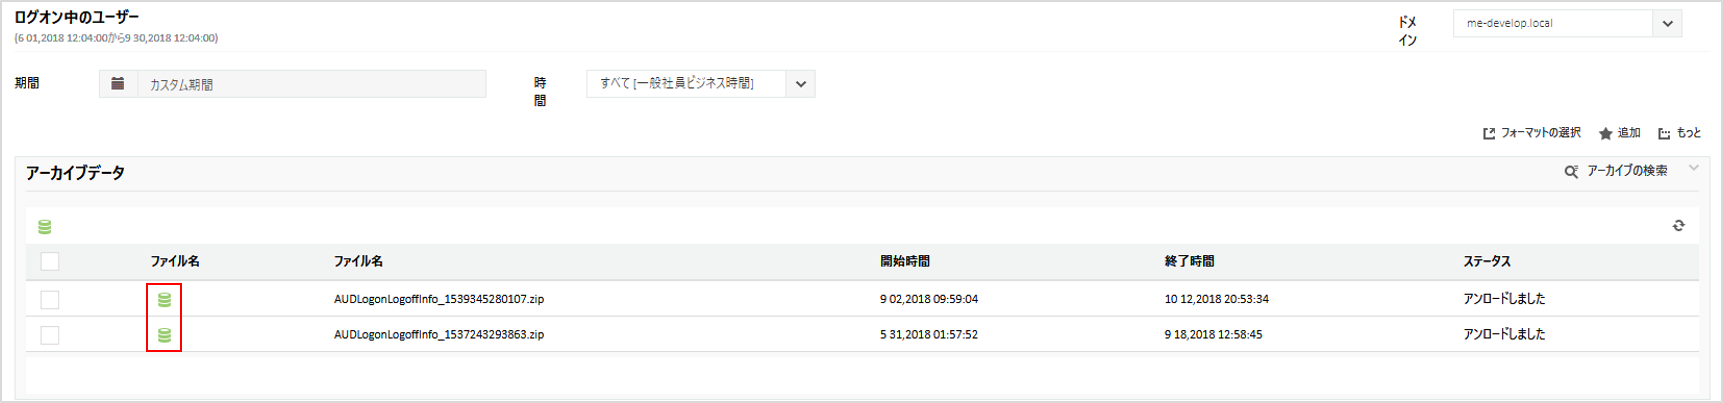Click database icon for AUDLogonLogoffInfo_1537243293863.zip

(x=165, y=335)
